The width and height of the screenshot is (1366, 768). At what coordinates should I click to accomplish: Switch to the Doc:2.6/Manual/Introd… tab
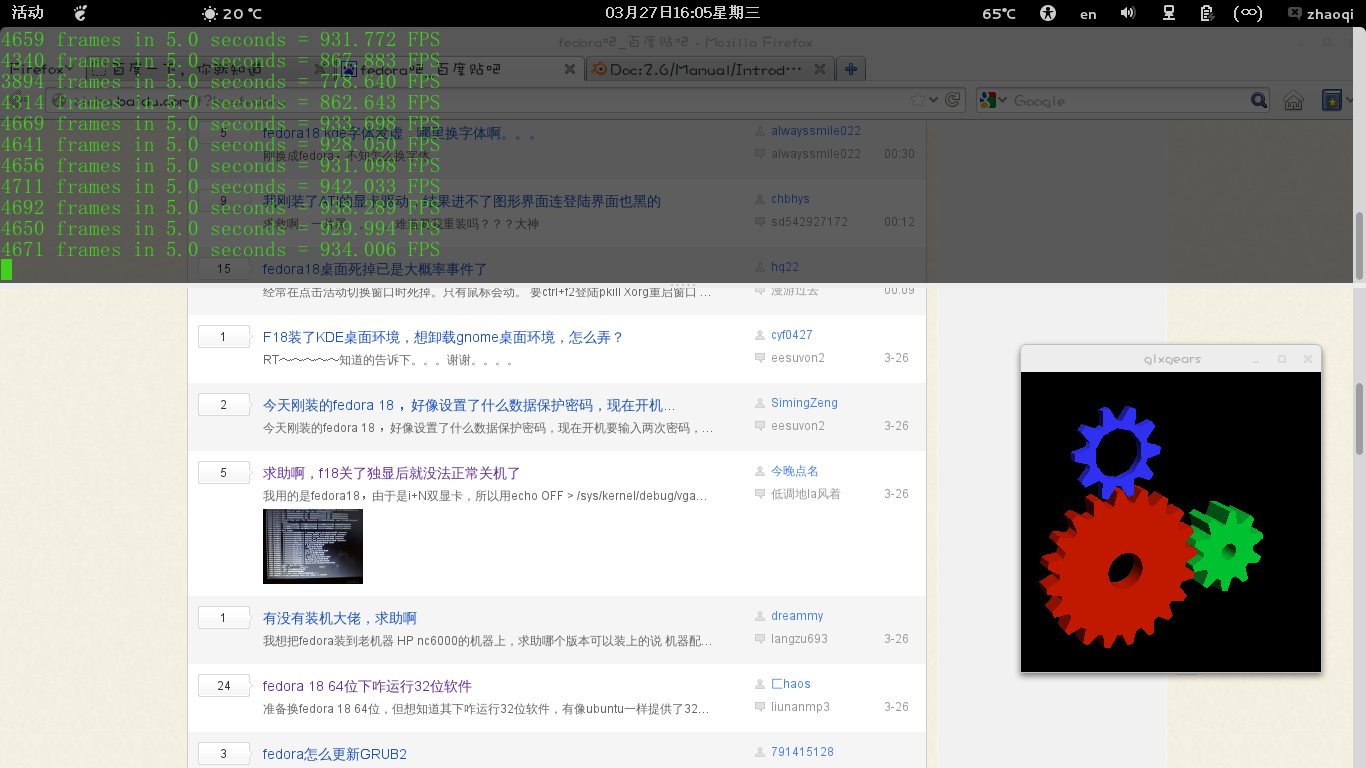coord(708,69)
